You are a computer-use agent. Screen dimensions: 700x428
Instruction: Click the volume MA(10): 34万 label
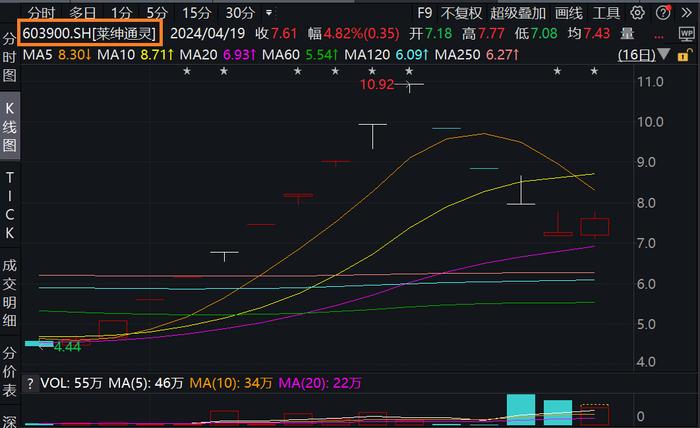(x=231, y=383)
